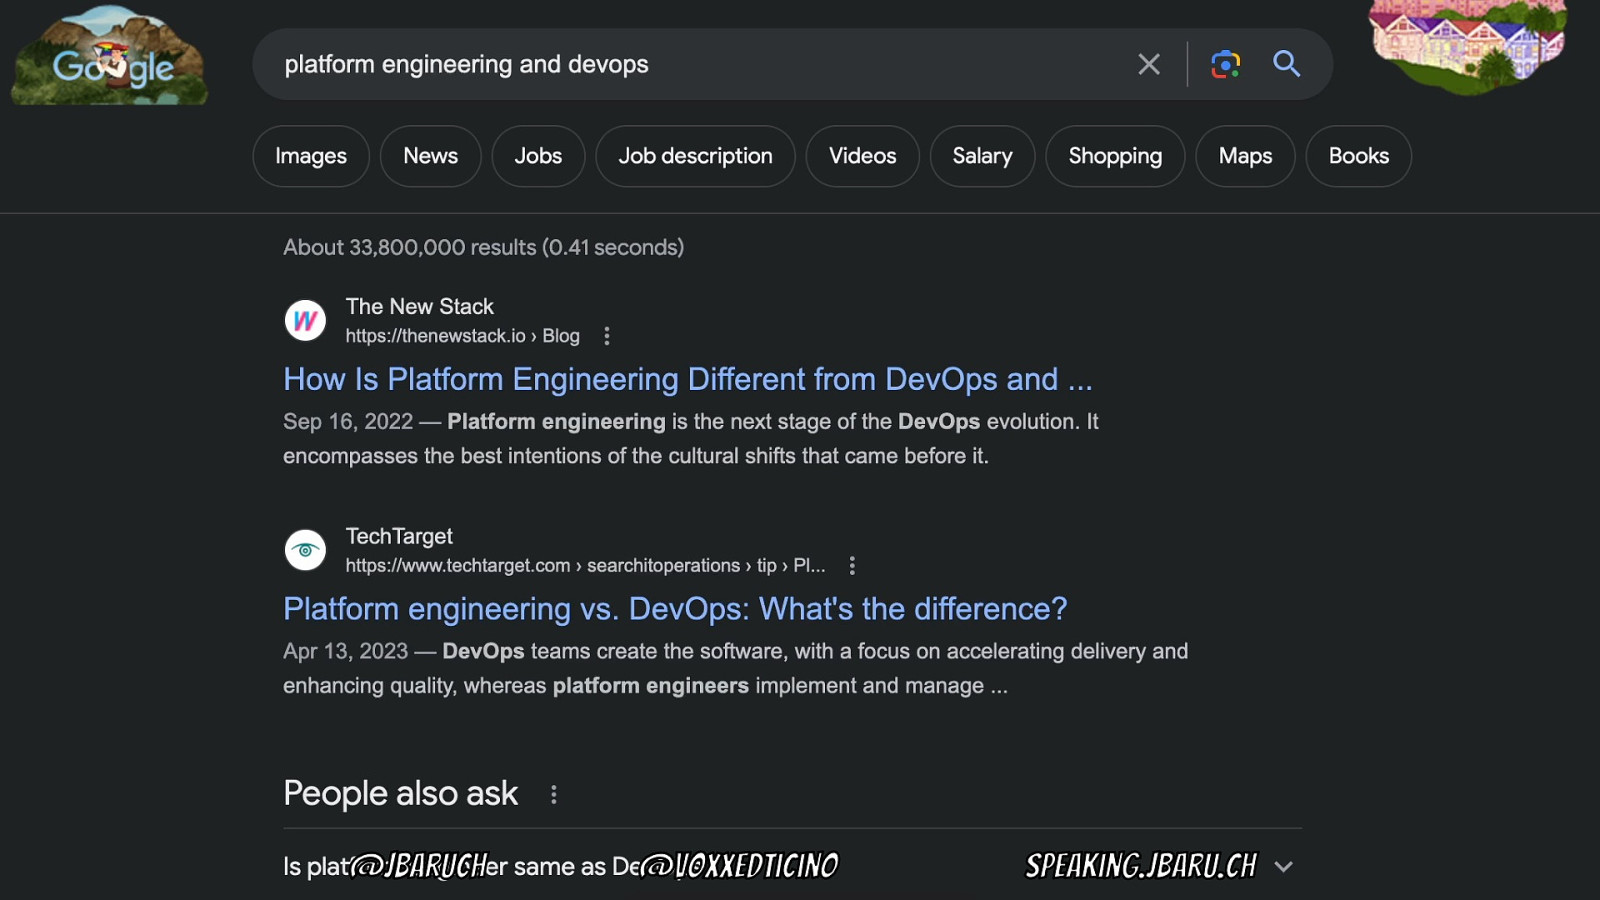Viewport: 1600px width, 900px height.
Task: Click the 'Sep 16, 2022' snippet text
Action: (x=348, y=422)
